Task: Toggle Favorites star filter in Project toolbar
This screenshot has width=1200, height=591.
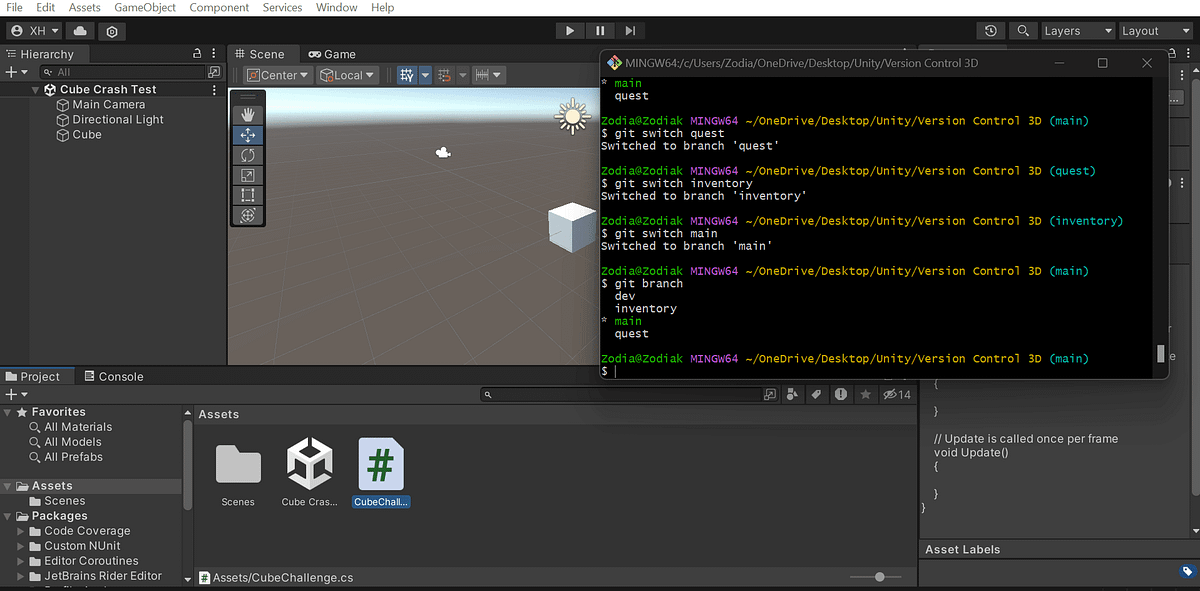Action: click(x=866, y=395)
